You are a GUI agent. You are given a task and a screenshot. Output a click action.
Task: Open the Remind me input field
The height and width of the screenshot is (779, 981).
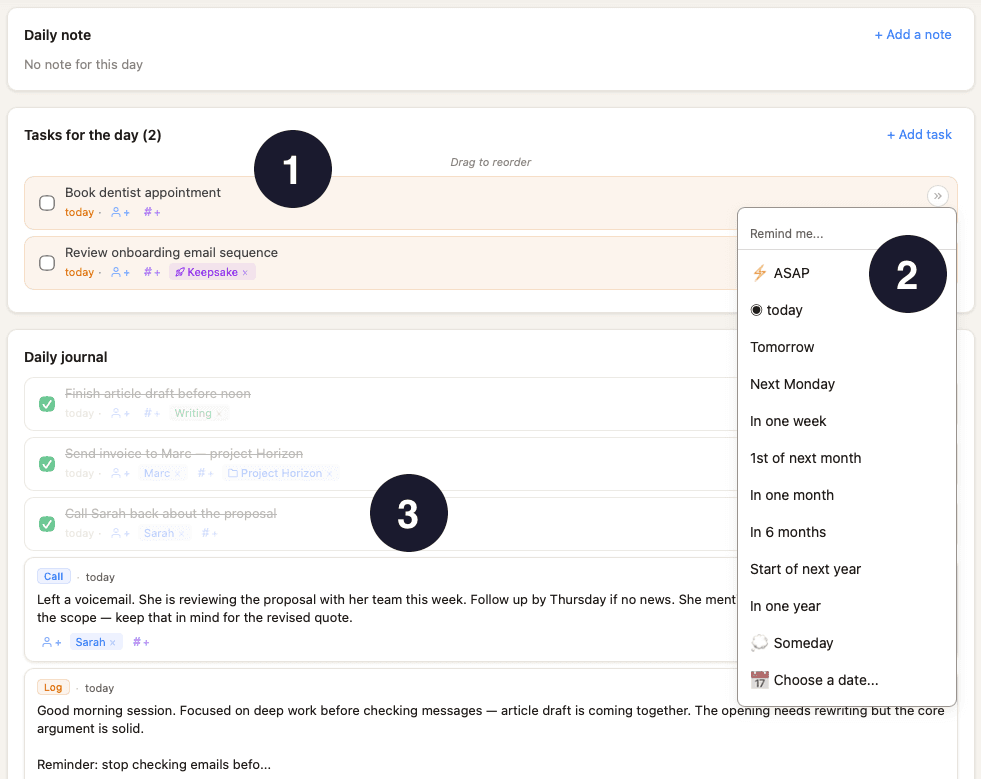point(847,231)
